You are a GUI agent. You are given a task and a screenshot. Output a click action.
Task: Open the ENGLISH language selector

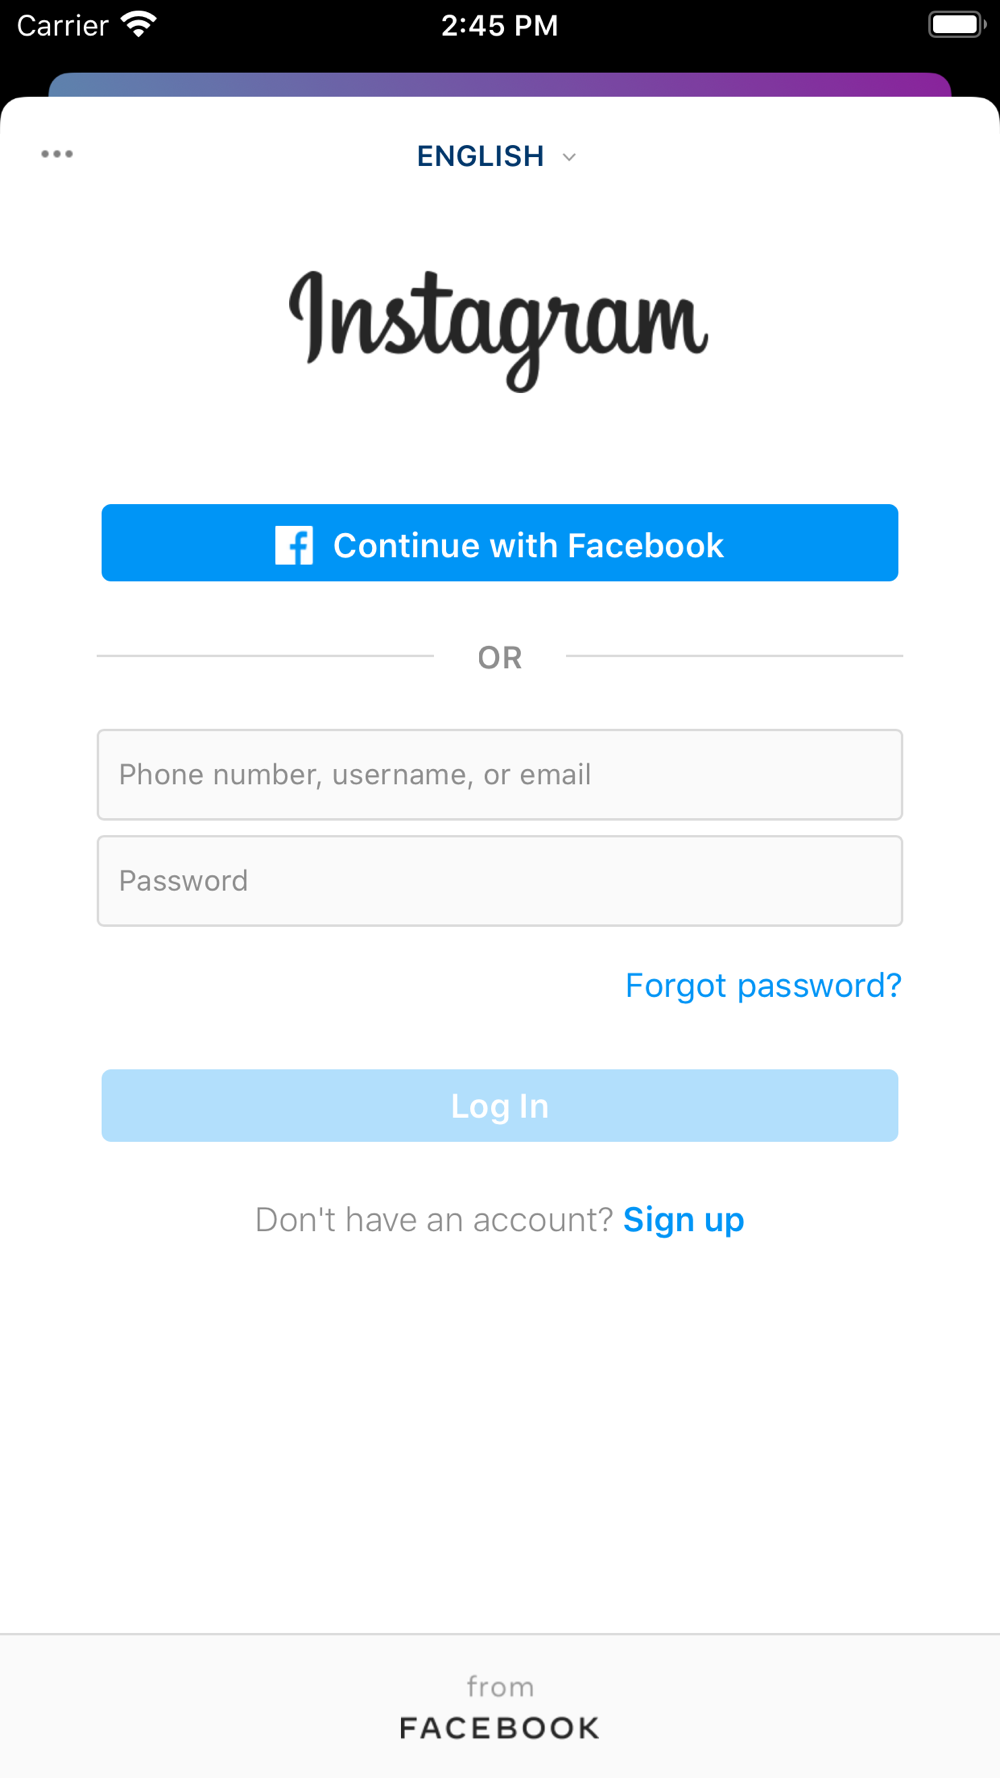click(x=497, y=156)
